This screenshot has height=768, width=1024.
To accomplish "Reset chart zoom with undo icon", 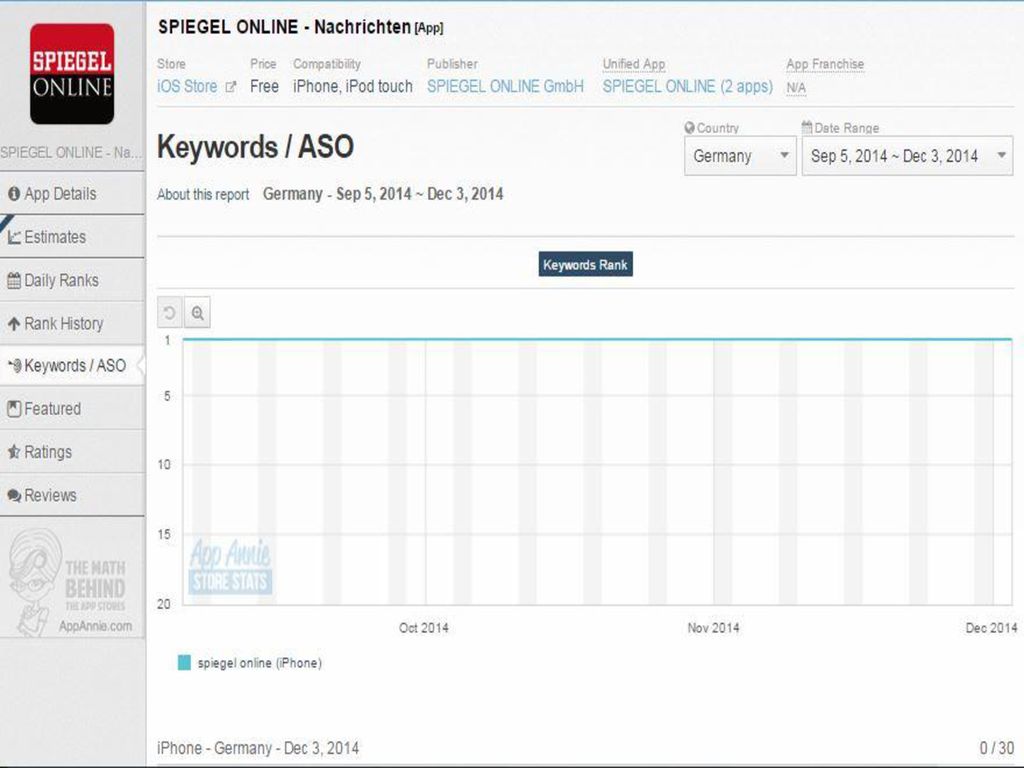I will click(170, 313).
